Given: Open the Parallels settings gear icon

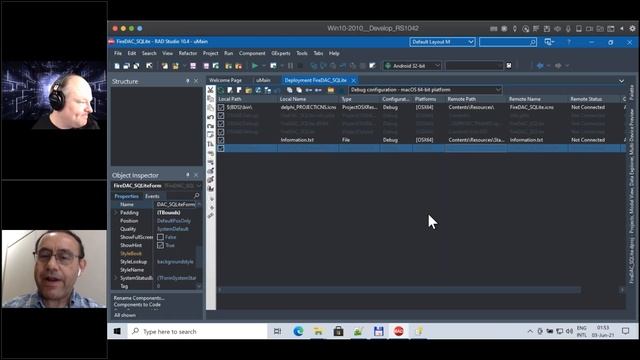Looking at the screenshot, I should (x=632, y=29).
